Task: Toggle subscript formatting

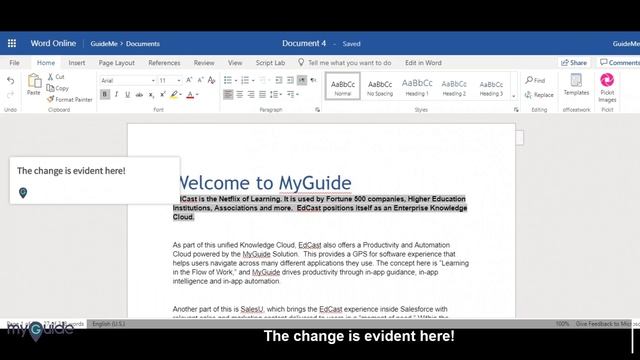Action: (x=151, y=95)
